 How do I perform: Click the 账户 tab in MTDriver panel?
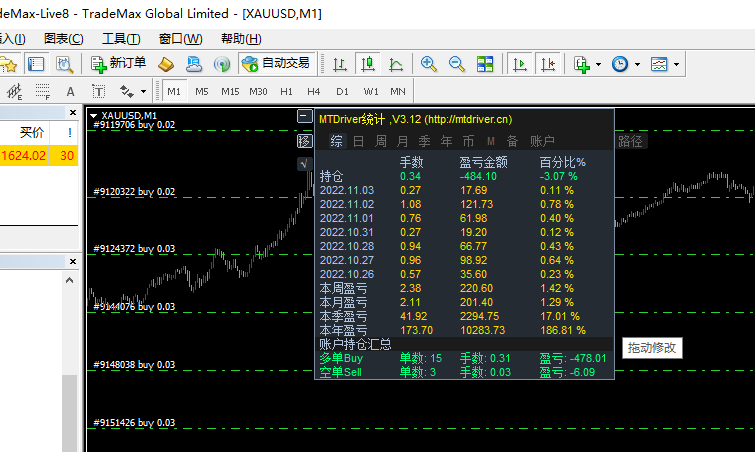tap(542, 141)
